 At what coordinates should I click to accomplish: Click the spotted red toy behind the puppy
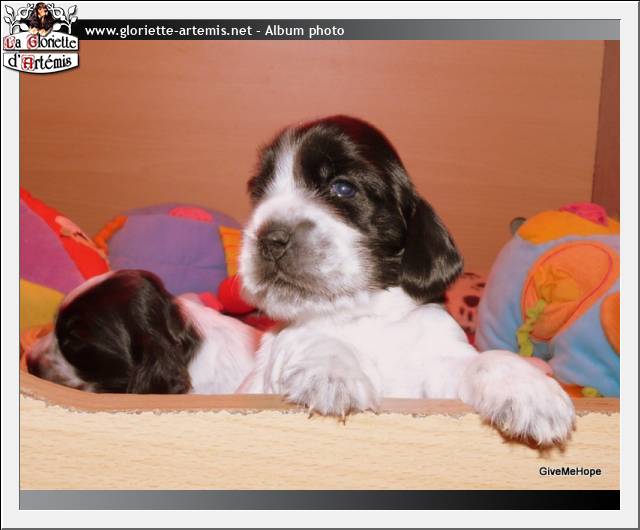(465, 298)
